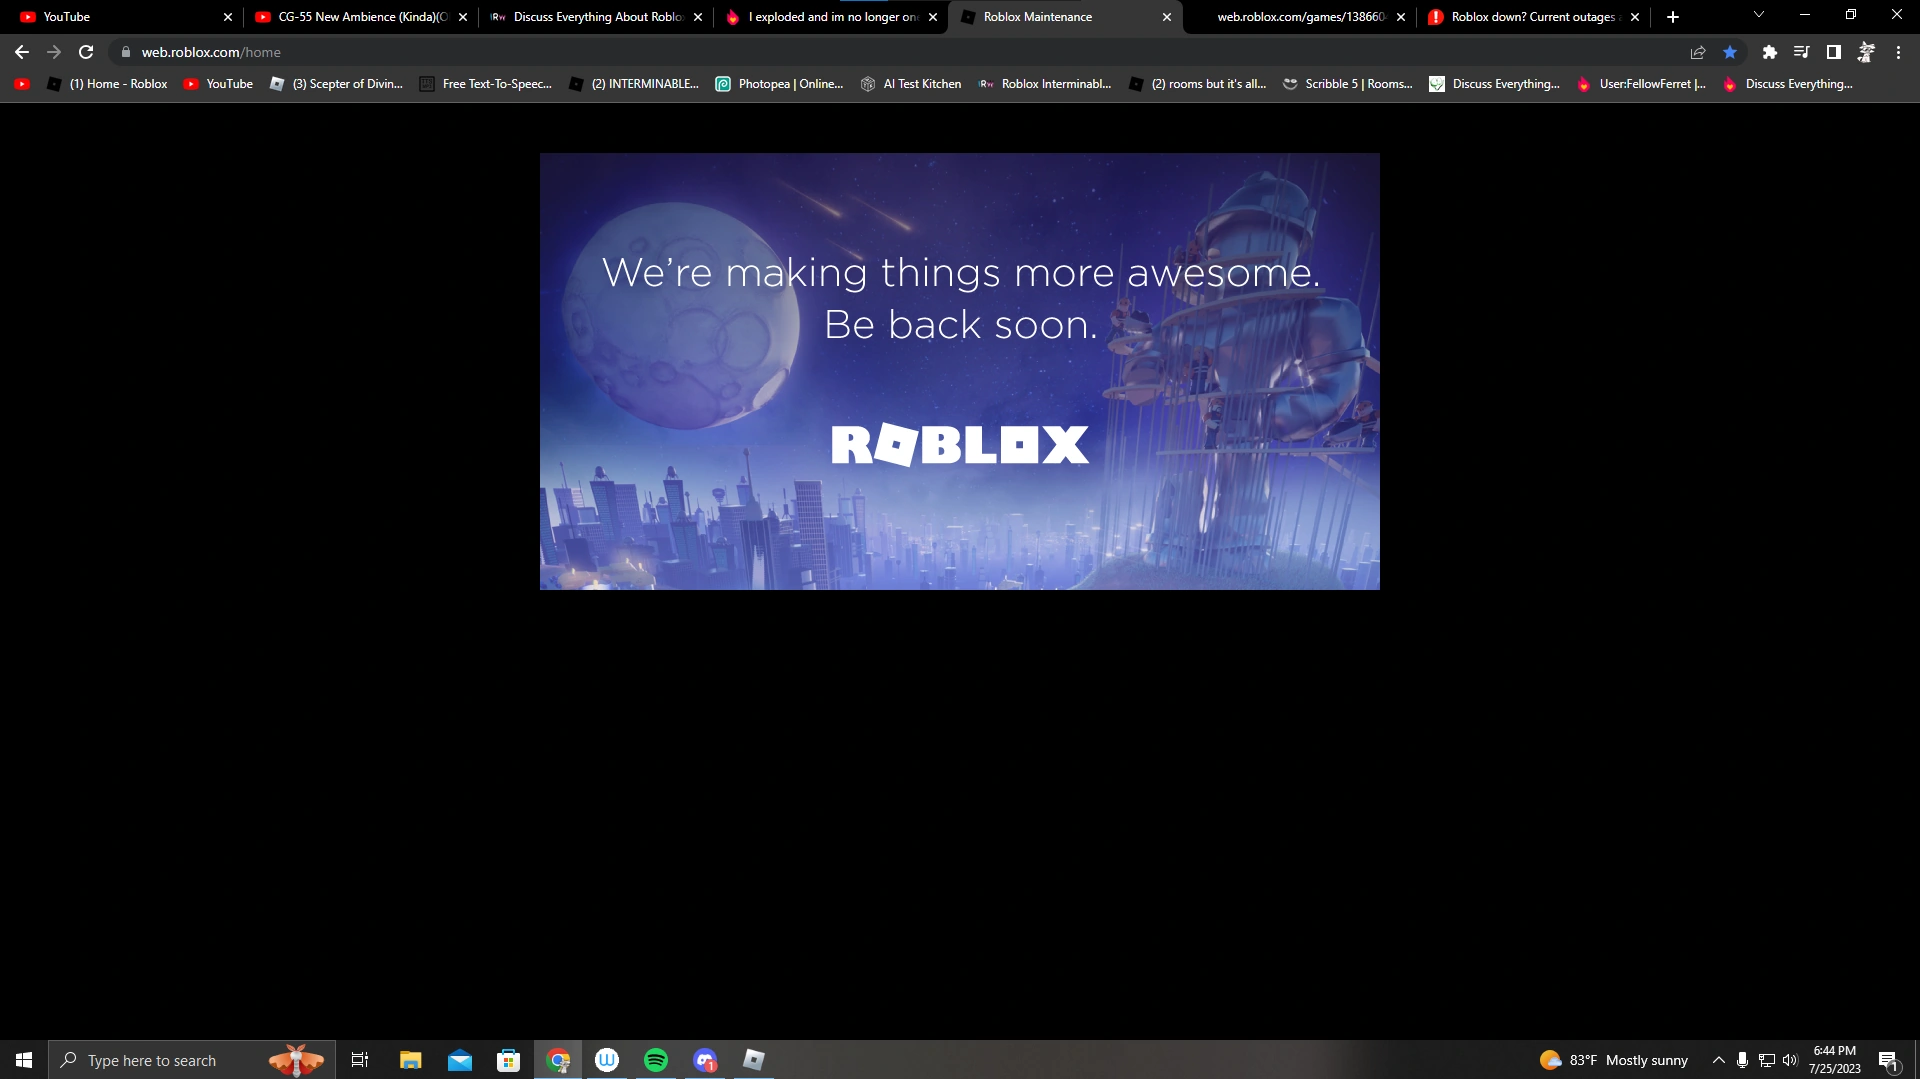Open the Chrome three-dot menu
This screenshot has height=1079, width=1920.
(x=1898, y=52)
